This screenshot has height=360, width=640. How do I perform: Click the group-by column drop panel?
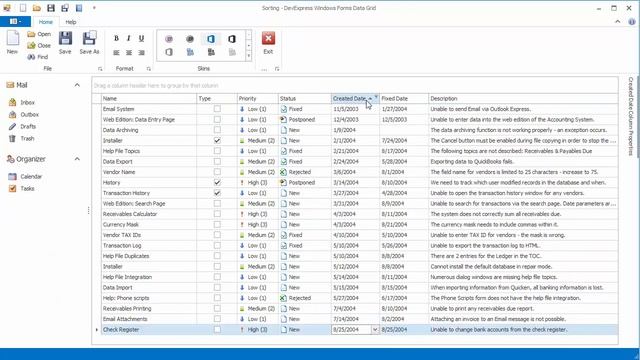(x=355, y=85)
